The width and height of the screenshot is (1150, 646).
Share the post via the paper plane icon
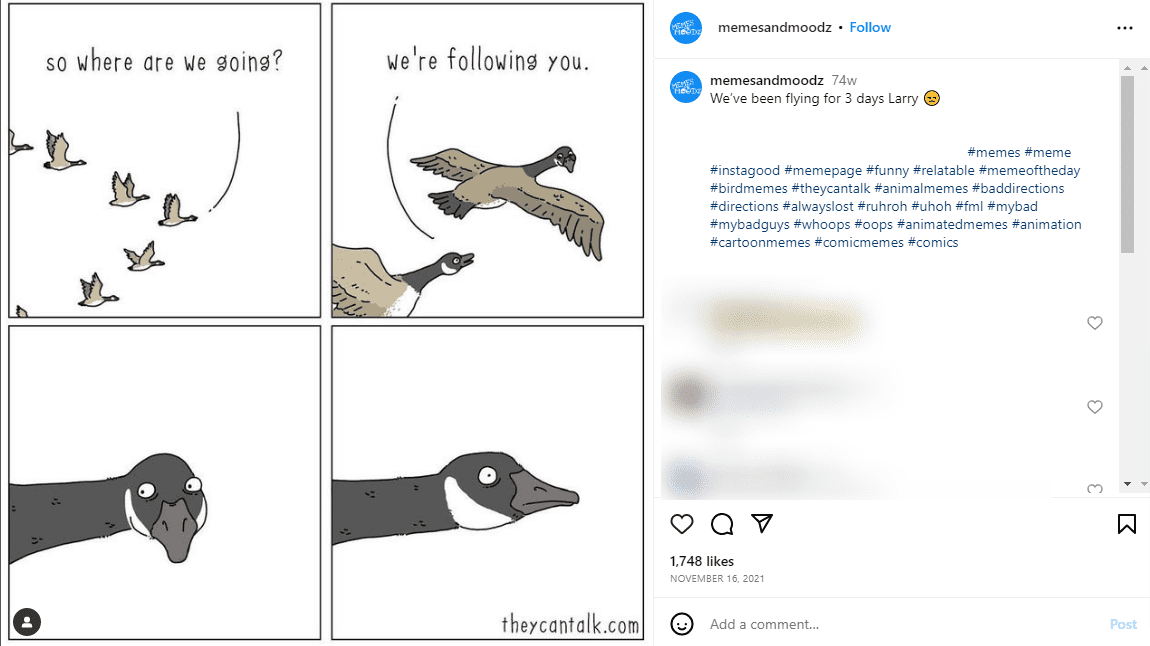pyautogui.click(x=762, y=523)
